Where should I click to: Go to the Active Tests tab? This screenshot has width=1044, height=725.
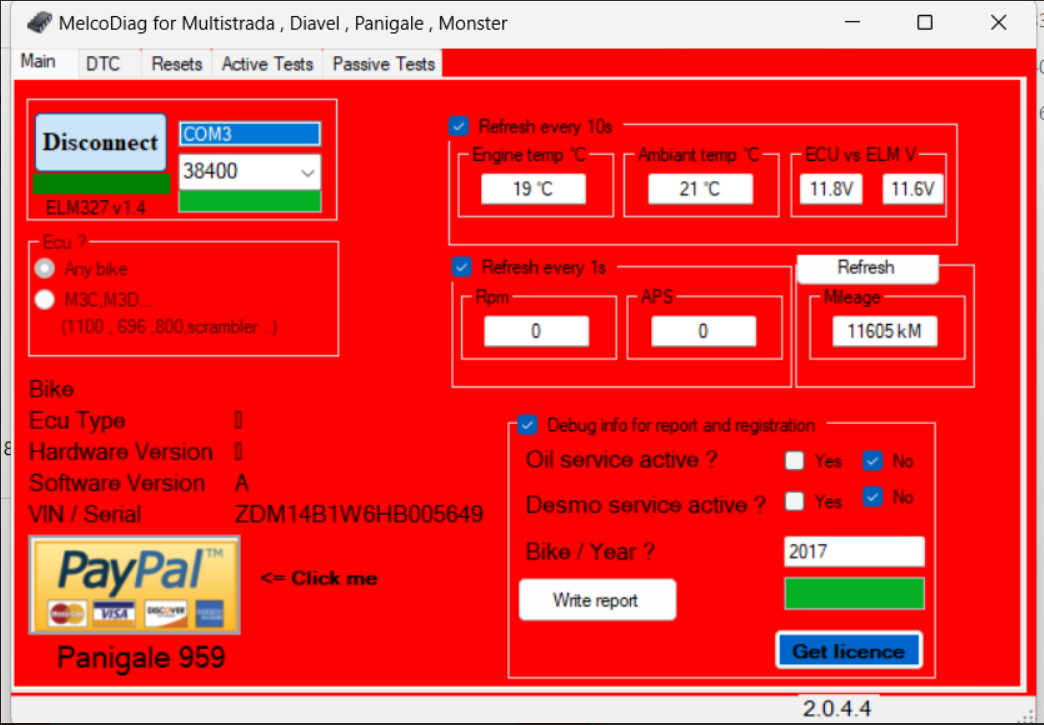pyautogui.click(x=267, y=64)
